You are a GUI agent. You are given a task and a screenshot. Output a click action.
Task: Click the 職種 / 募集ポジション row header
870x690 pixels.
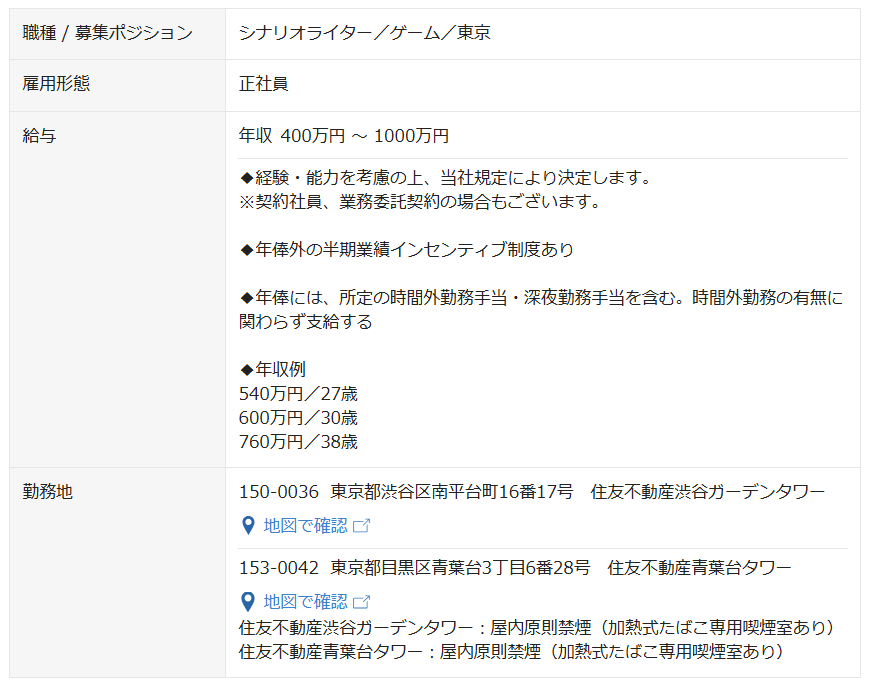(x=107, y=33)
